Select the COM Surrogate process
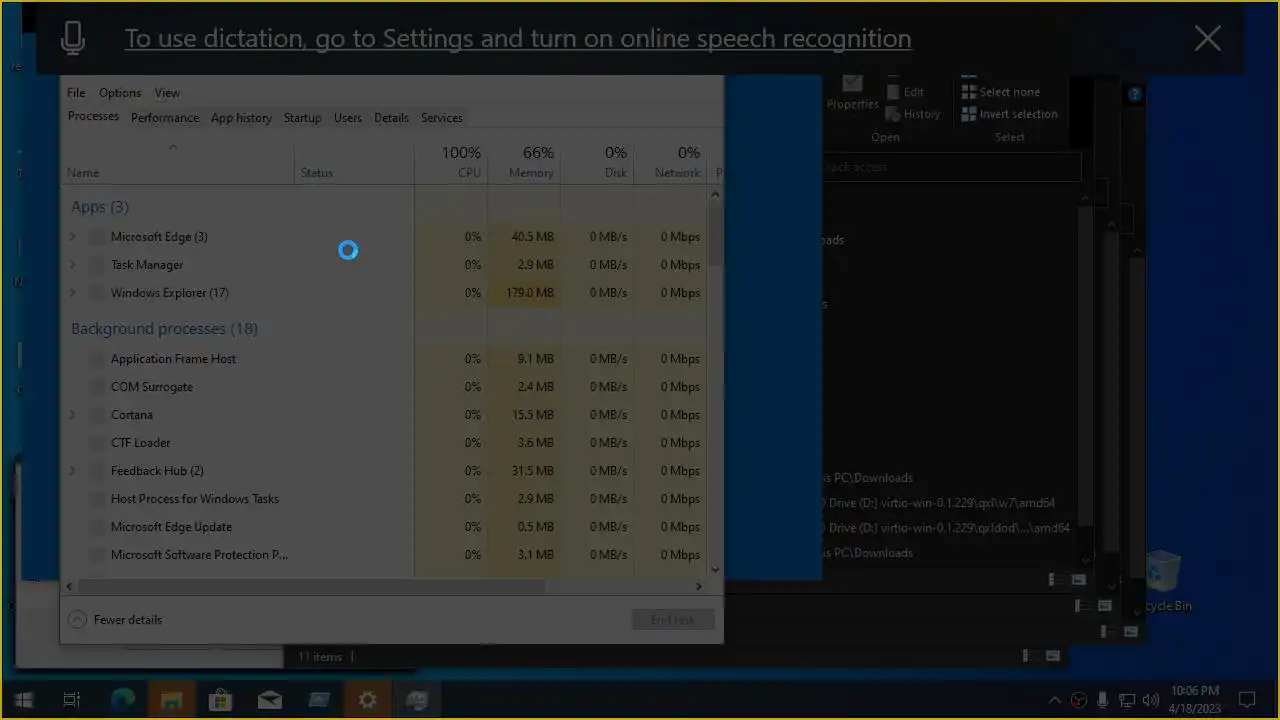Viewport: 1280px width, 720px height. pos(385,387)
